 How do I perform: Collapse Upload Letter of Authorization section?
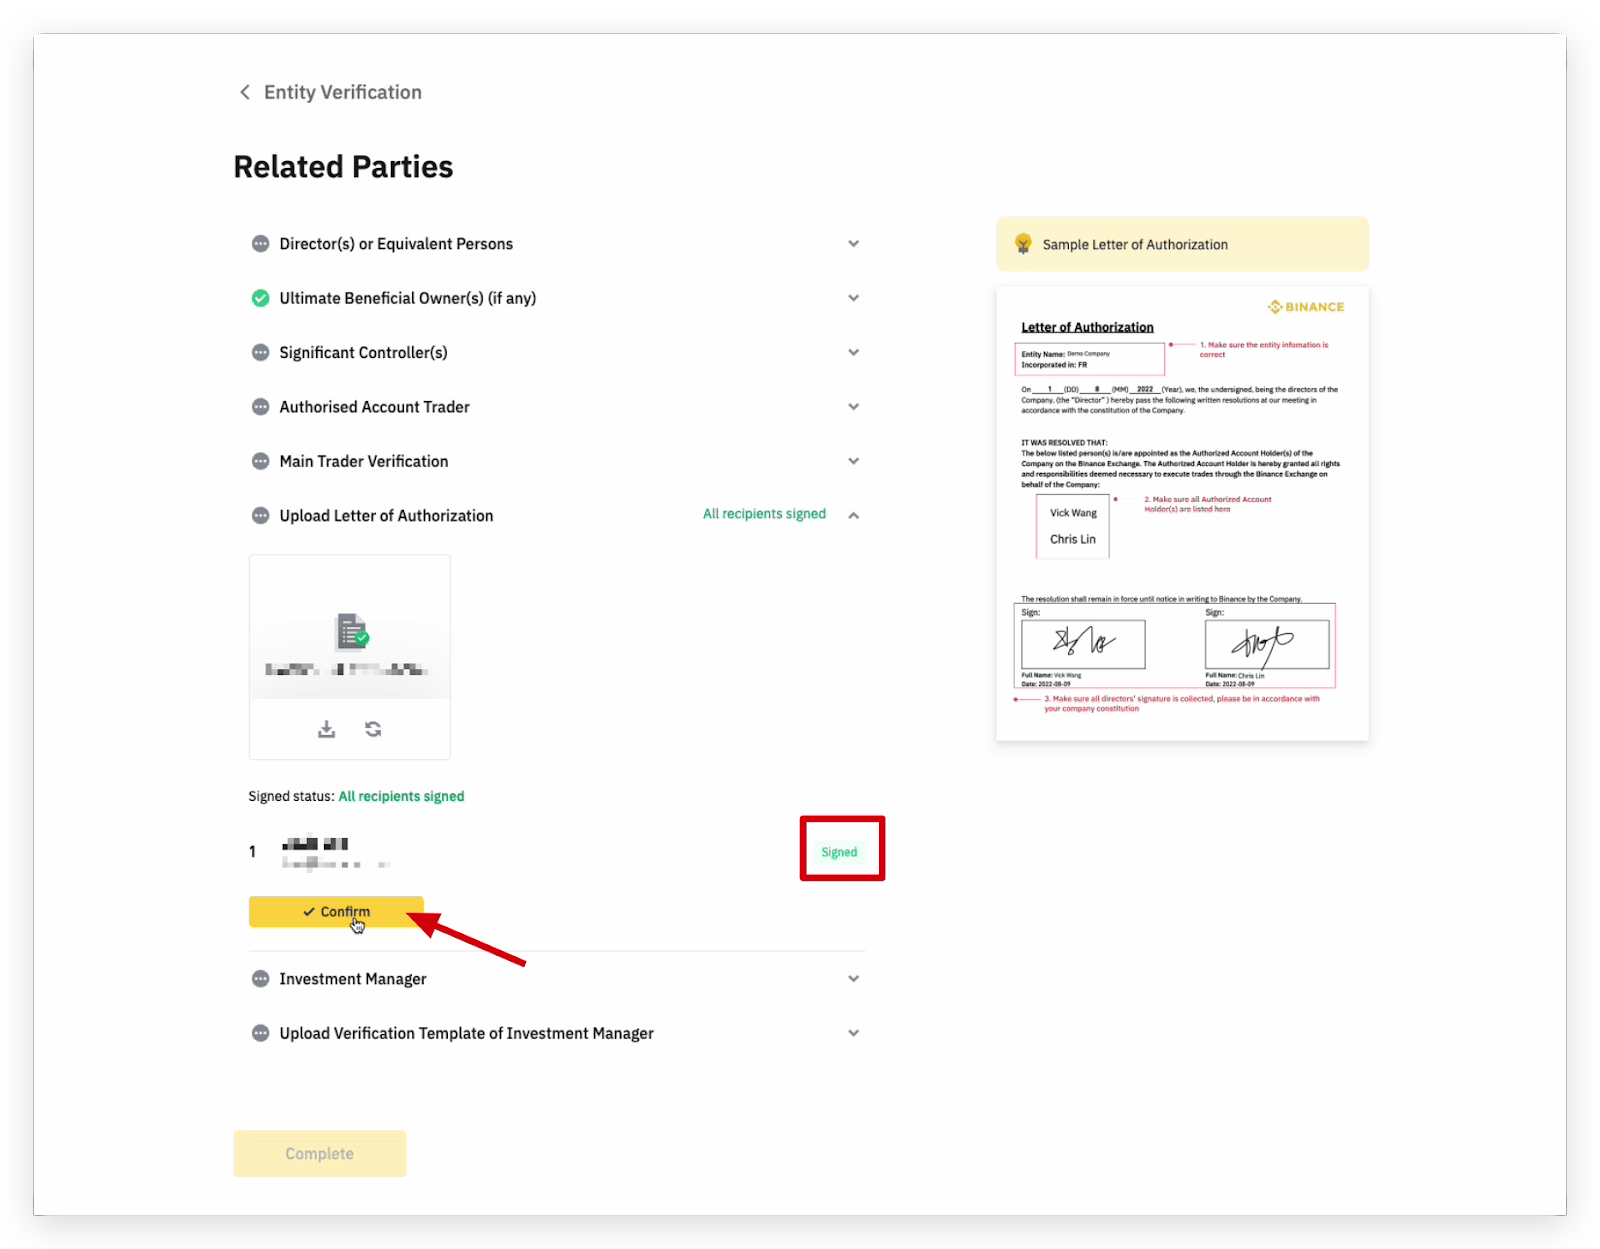click(853, 515)
